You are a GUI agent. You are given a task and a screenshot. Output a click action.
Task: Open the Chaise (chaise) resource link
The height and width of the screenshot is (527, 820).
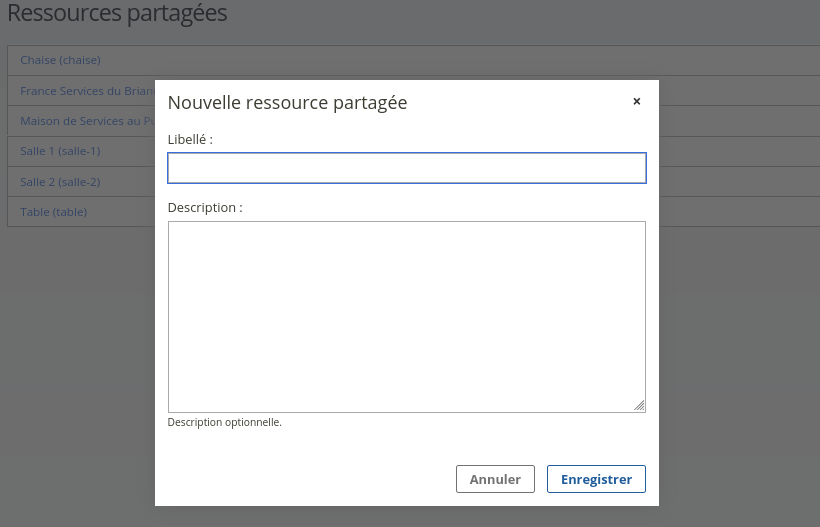(x=60, y=60)
